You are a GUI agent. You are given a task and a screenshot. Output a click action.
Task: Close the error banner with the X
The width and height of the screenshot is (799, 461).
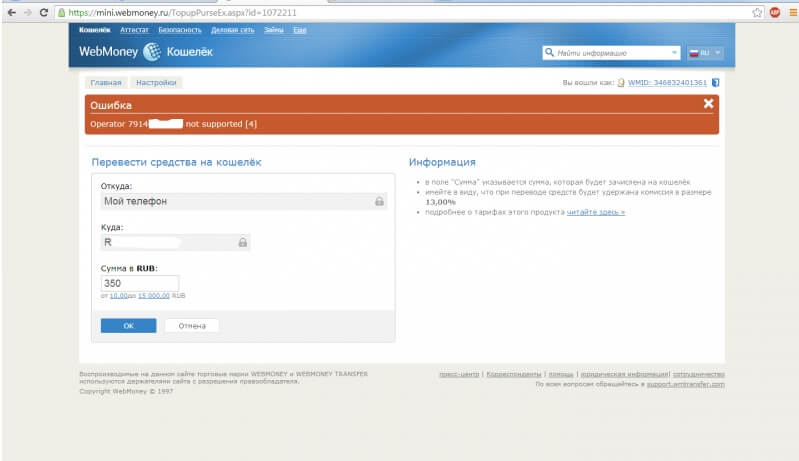point(708,103)
